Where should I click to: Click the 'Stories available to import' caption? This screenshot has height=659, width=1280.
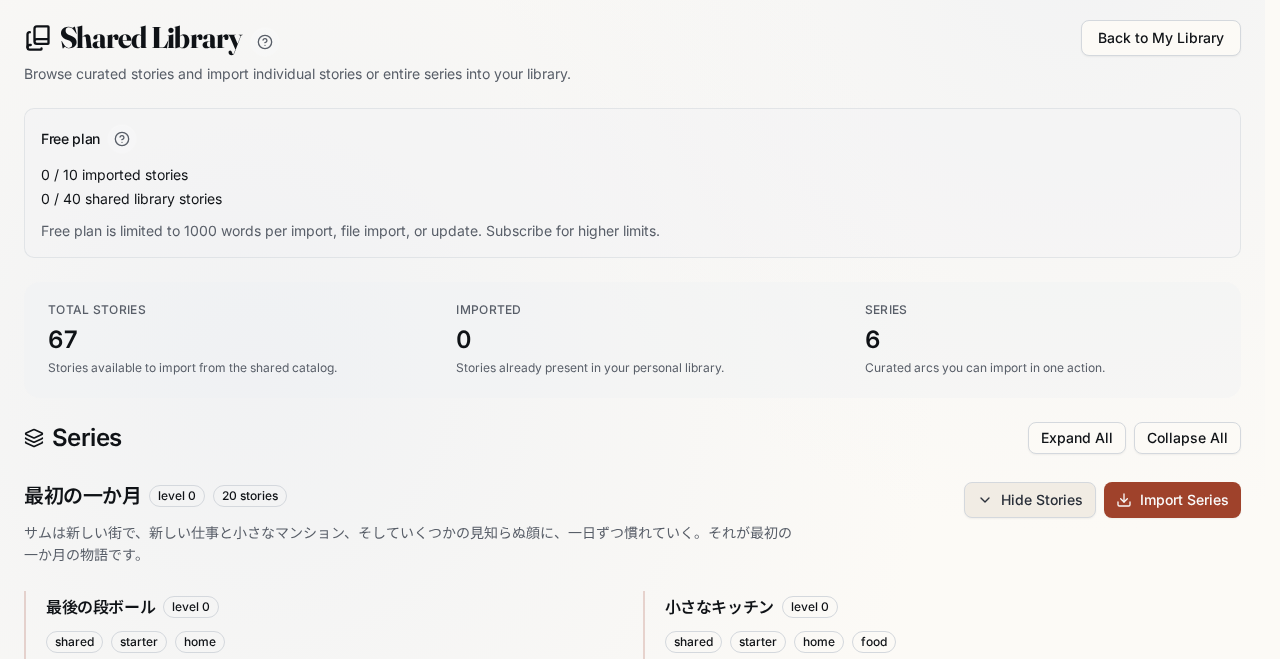[x=192, y=368]
